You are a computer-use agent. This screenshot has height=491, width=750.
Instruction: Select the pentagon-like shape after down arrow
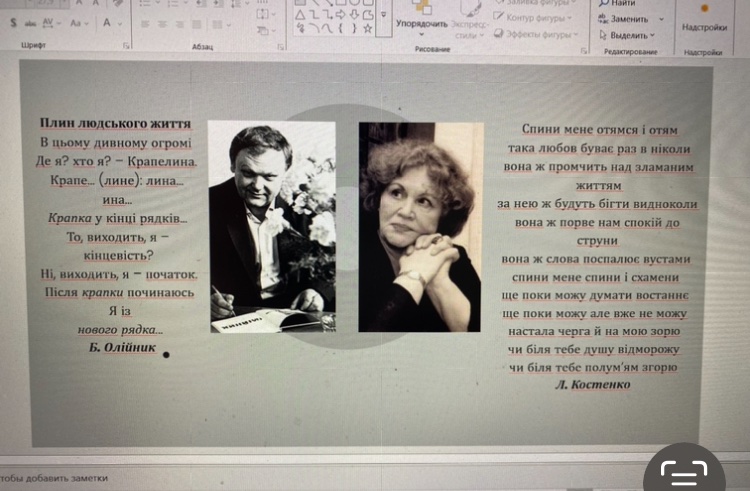click(367, 15)
